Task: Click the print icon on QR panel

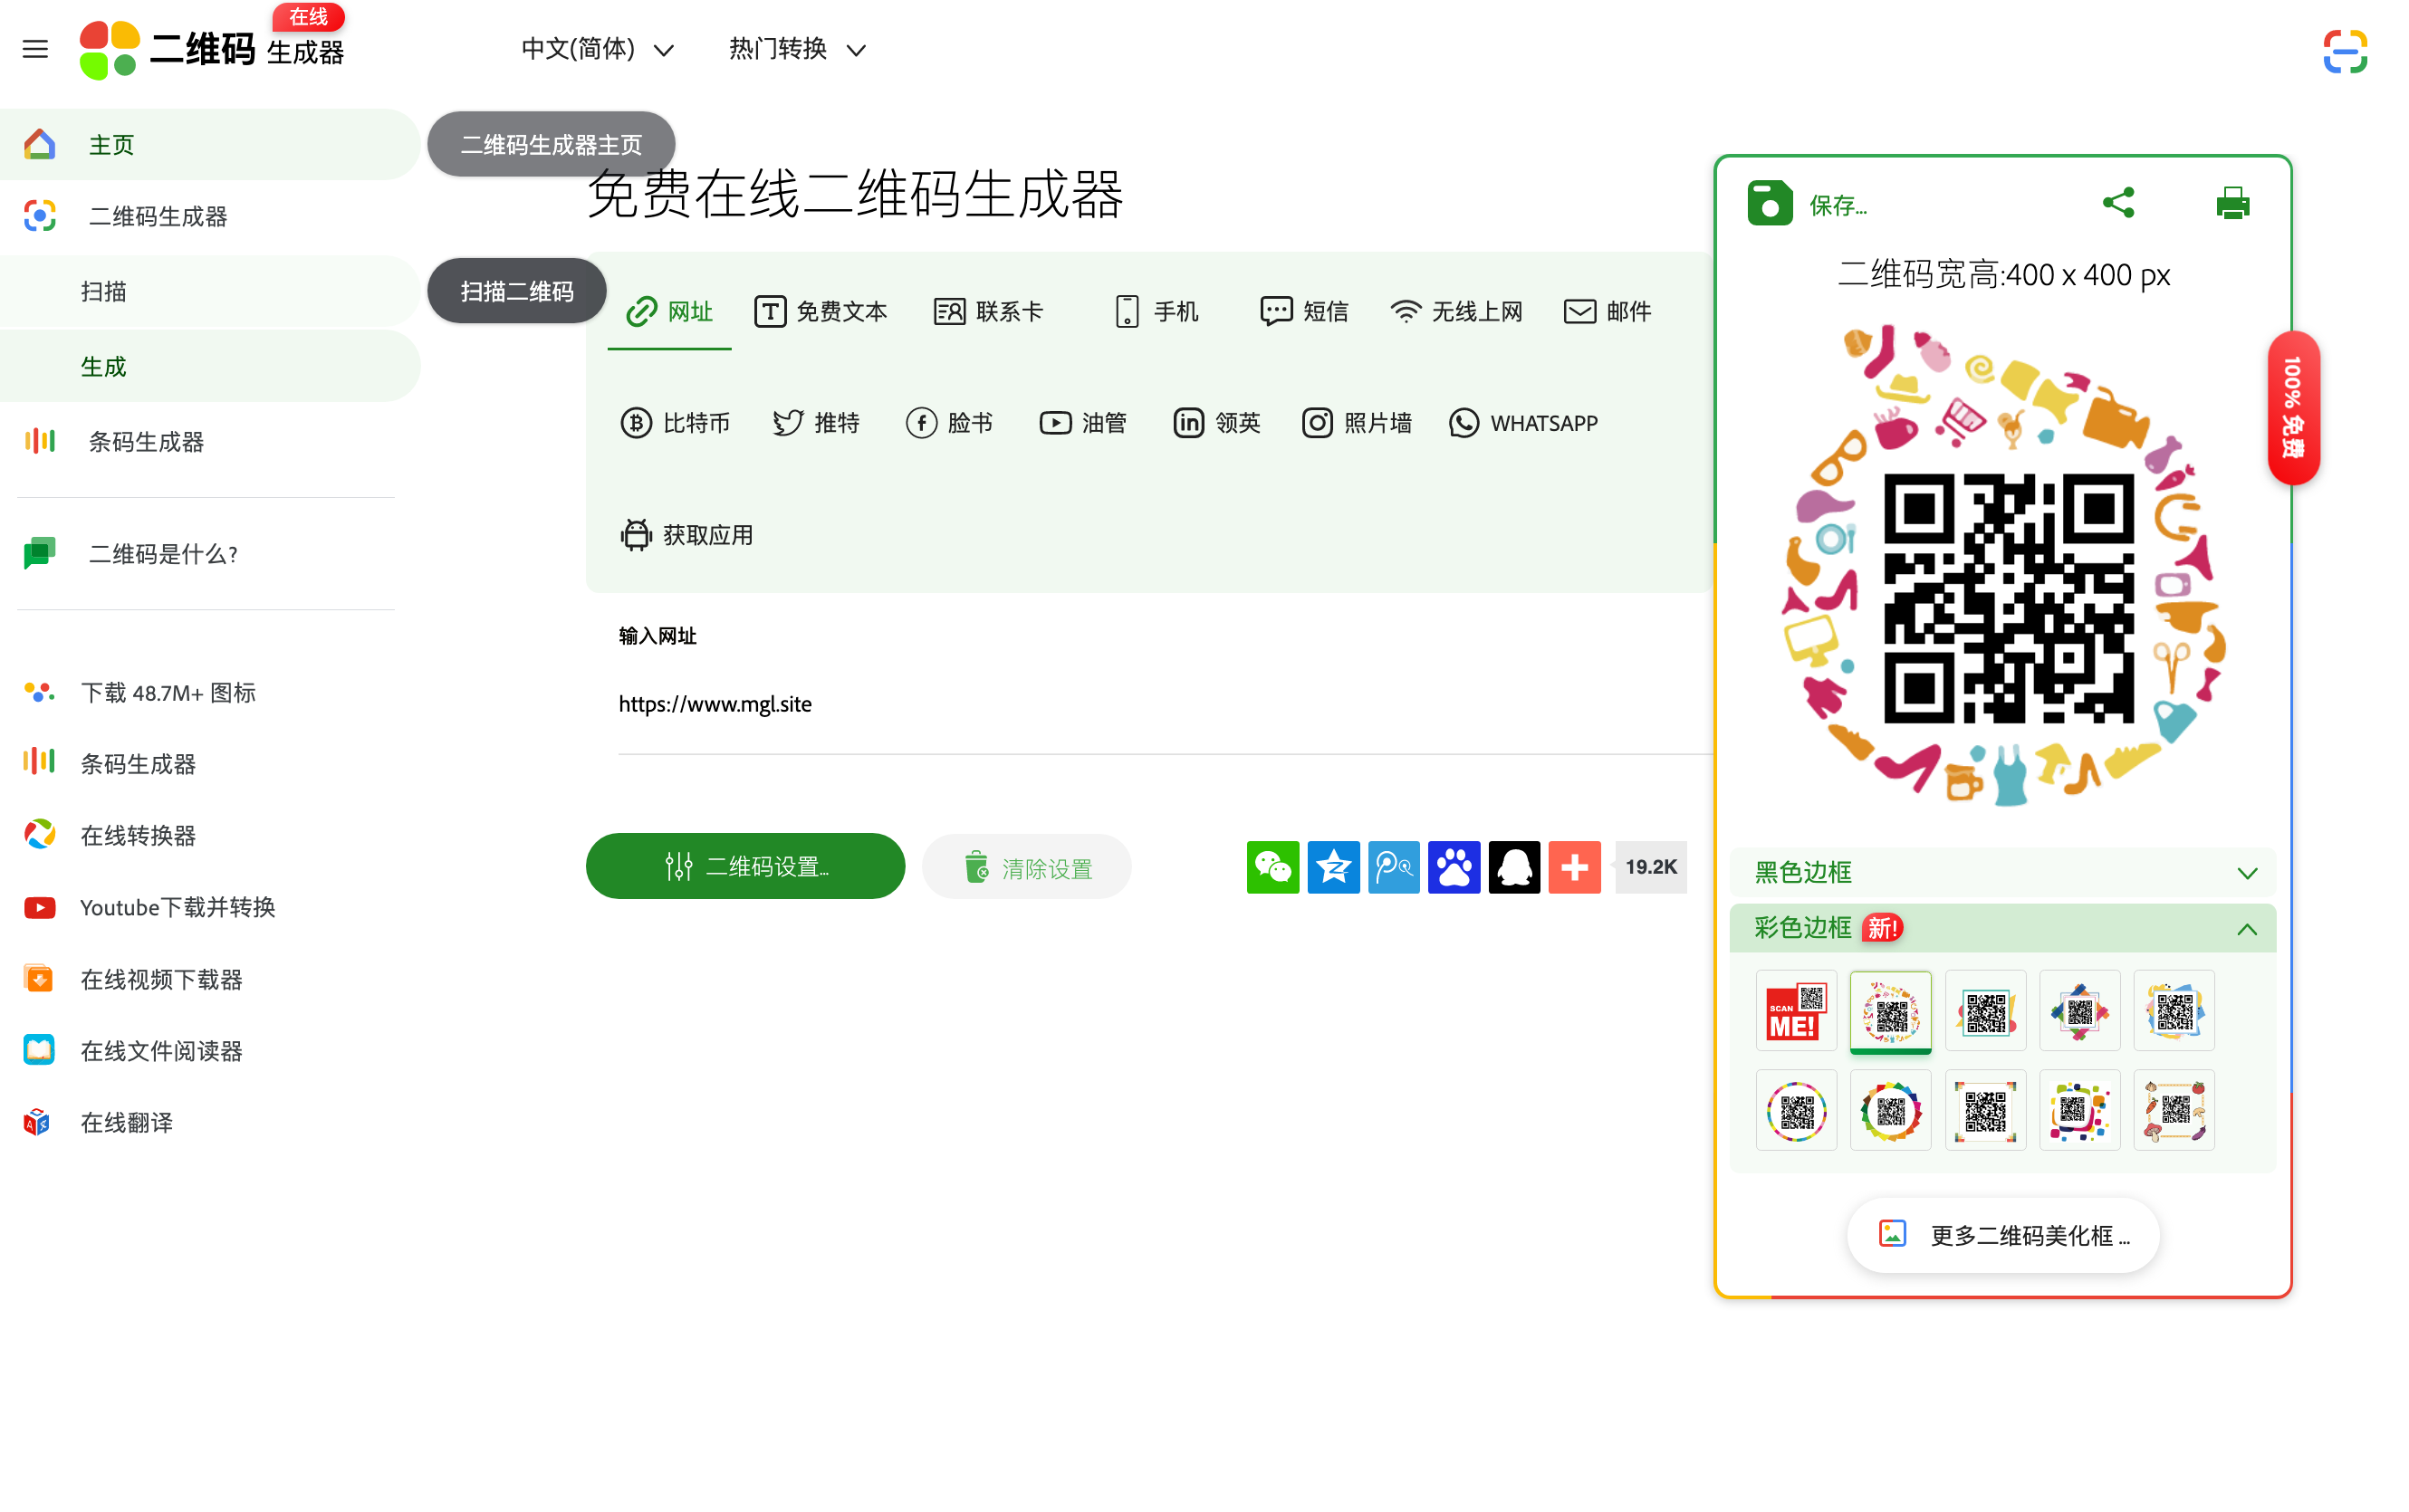Action: (2232, 203)
